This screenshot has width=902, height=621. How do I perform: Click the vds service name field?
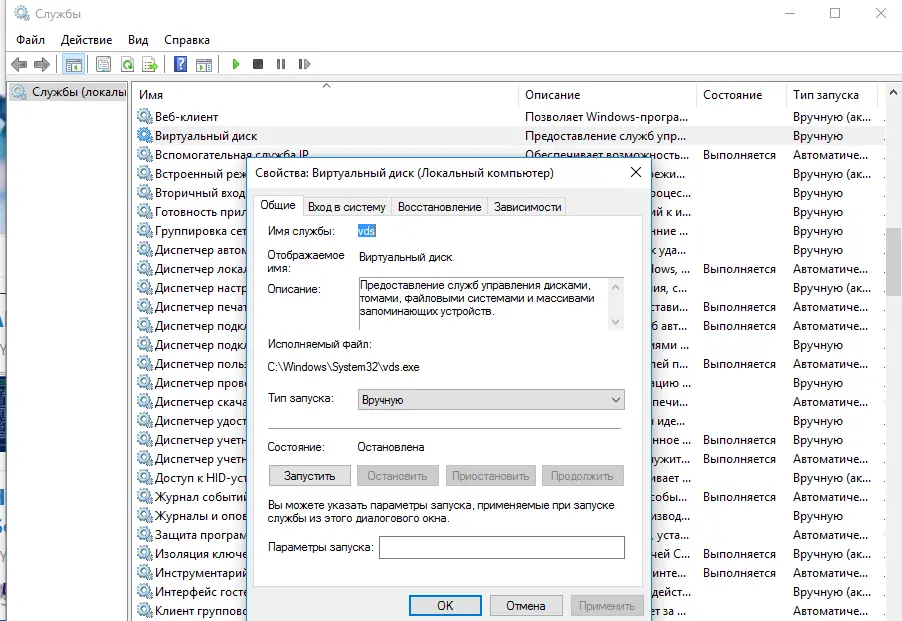[366, 231]
